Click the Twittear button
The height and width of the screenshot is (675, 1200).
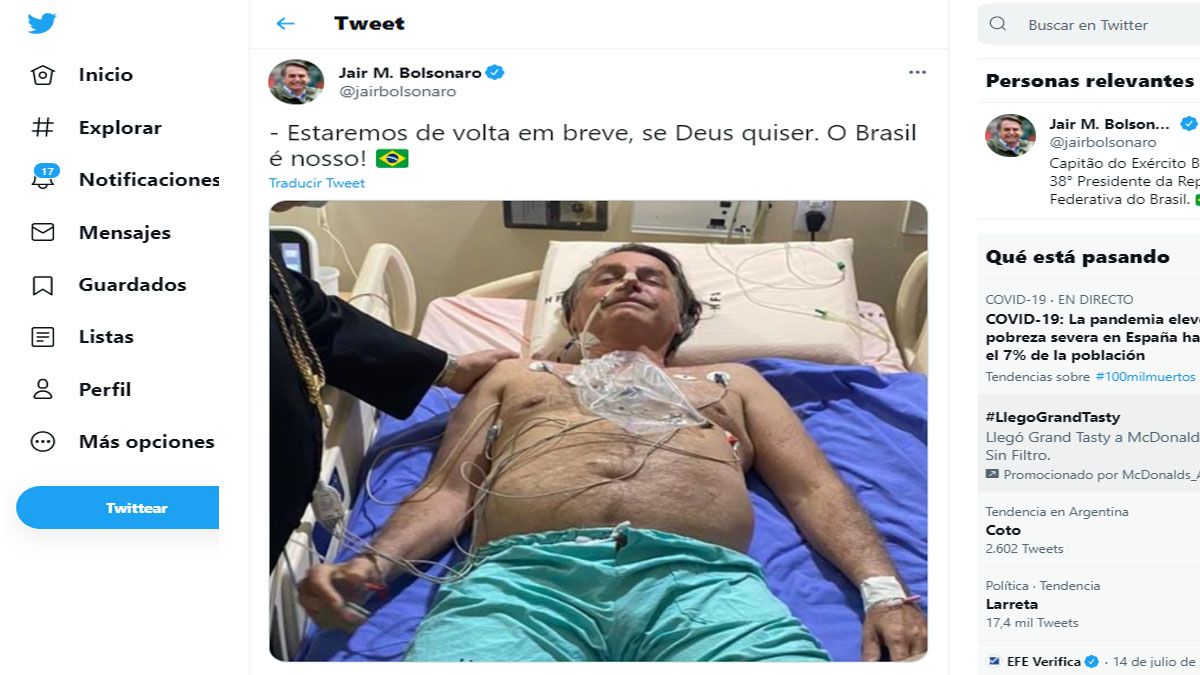[118, 508]
